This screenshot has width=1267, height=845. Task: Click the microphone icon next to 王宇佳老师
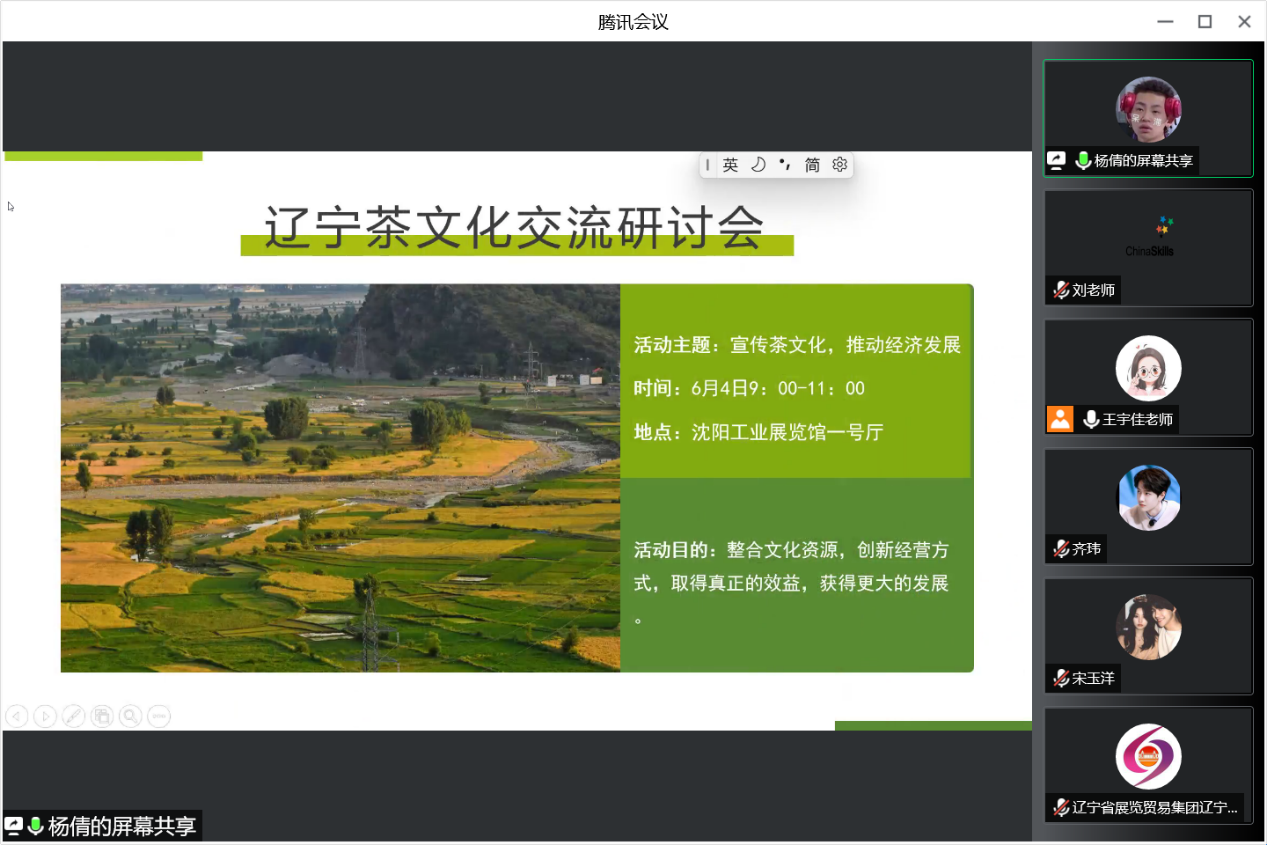[x=1091, y=420]
